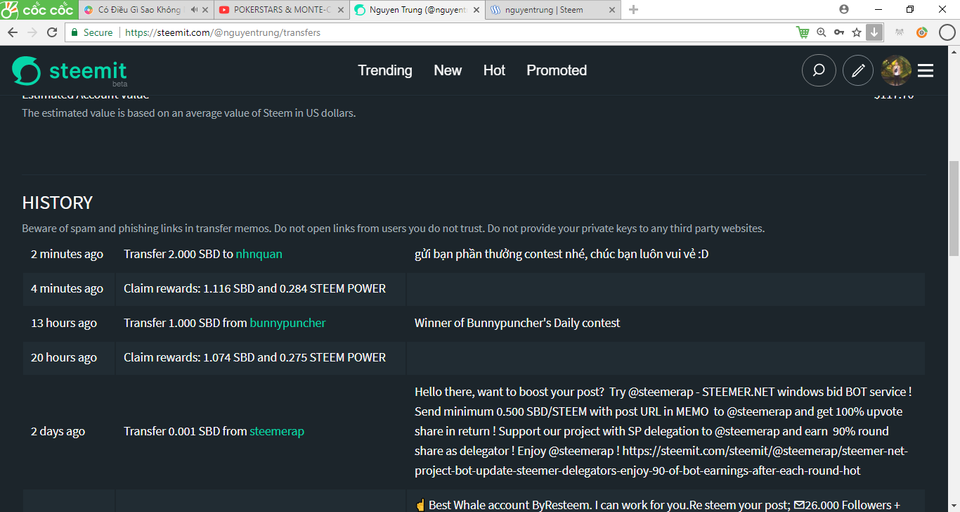Open Steemit search via magnifier circle
The width and height of the screenshot is (960, 512).
tap(819, 70)
